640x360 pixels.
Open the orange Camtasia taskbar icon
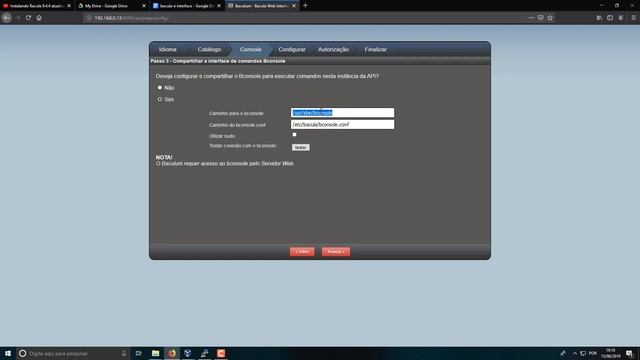(221, 353)
